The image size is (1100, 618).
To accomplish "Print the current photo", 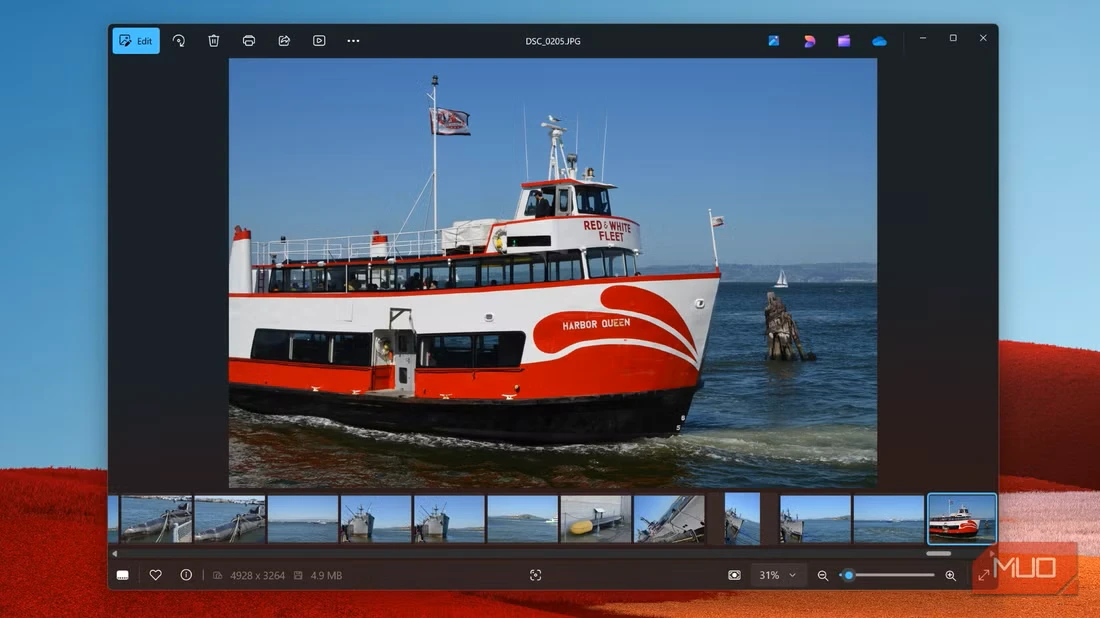I will tap(249, 41).
